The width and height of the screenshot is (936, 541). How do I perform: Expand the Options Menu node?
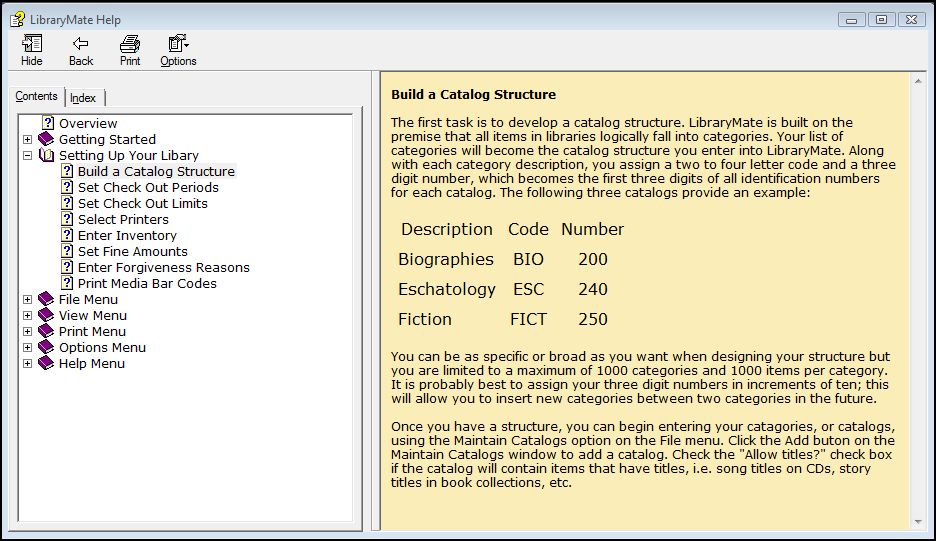27,348
